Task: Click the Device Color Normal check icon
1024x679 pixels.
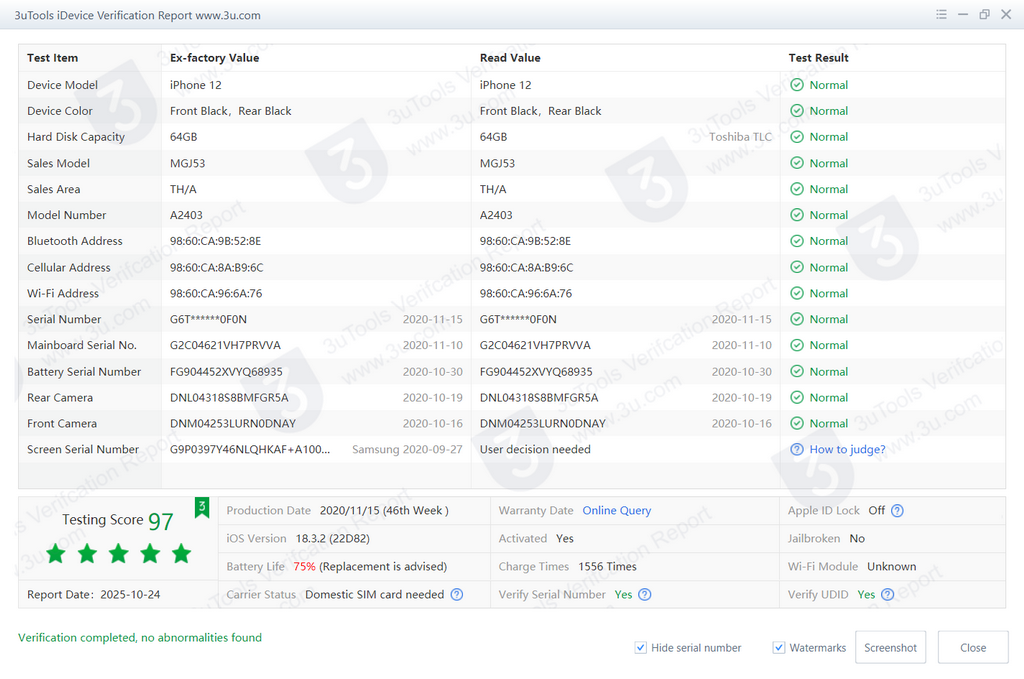Action: 797,111
